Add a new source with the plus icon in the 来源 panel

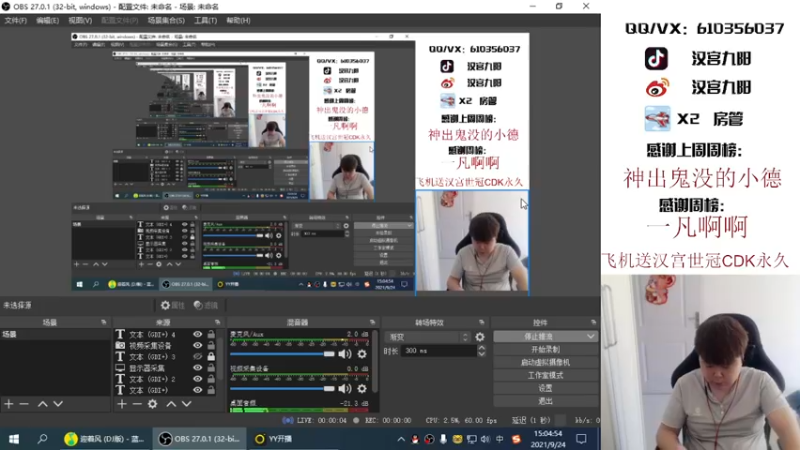point(121,404)
